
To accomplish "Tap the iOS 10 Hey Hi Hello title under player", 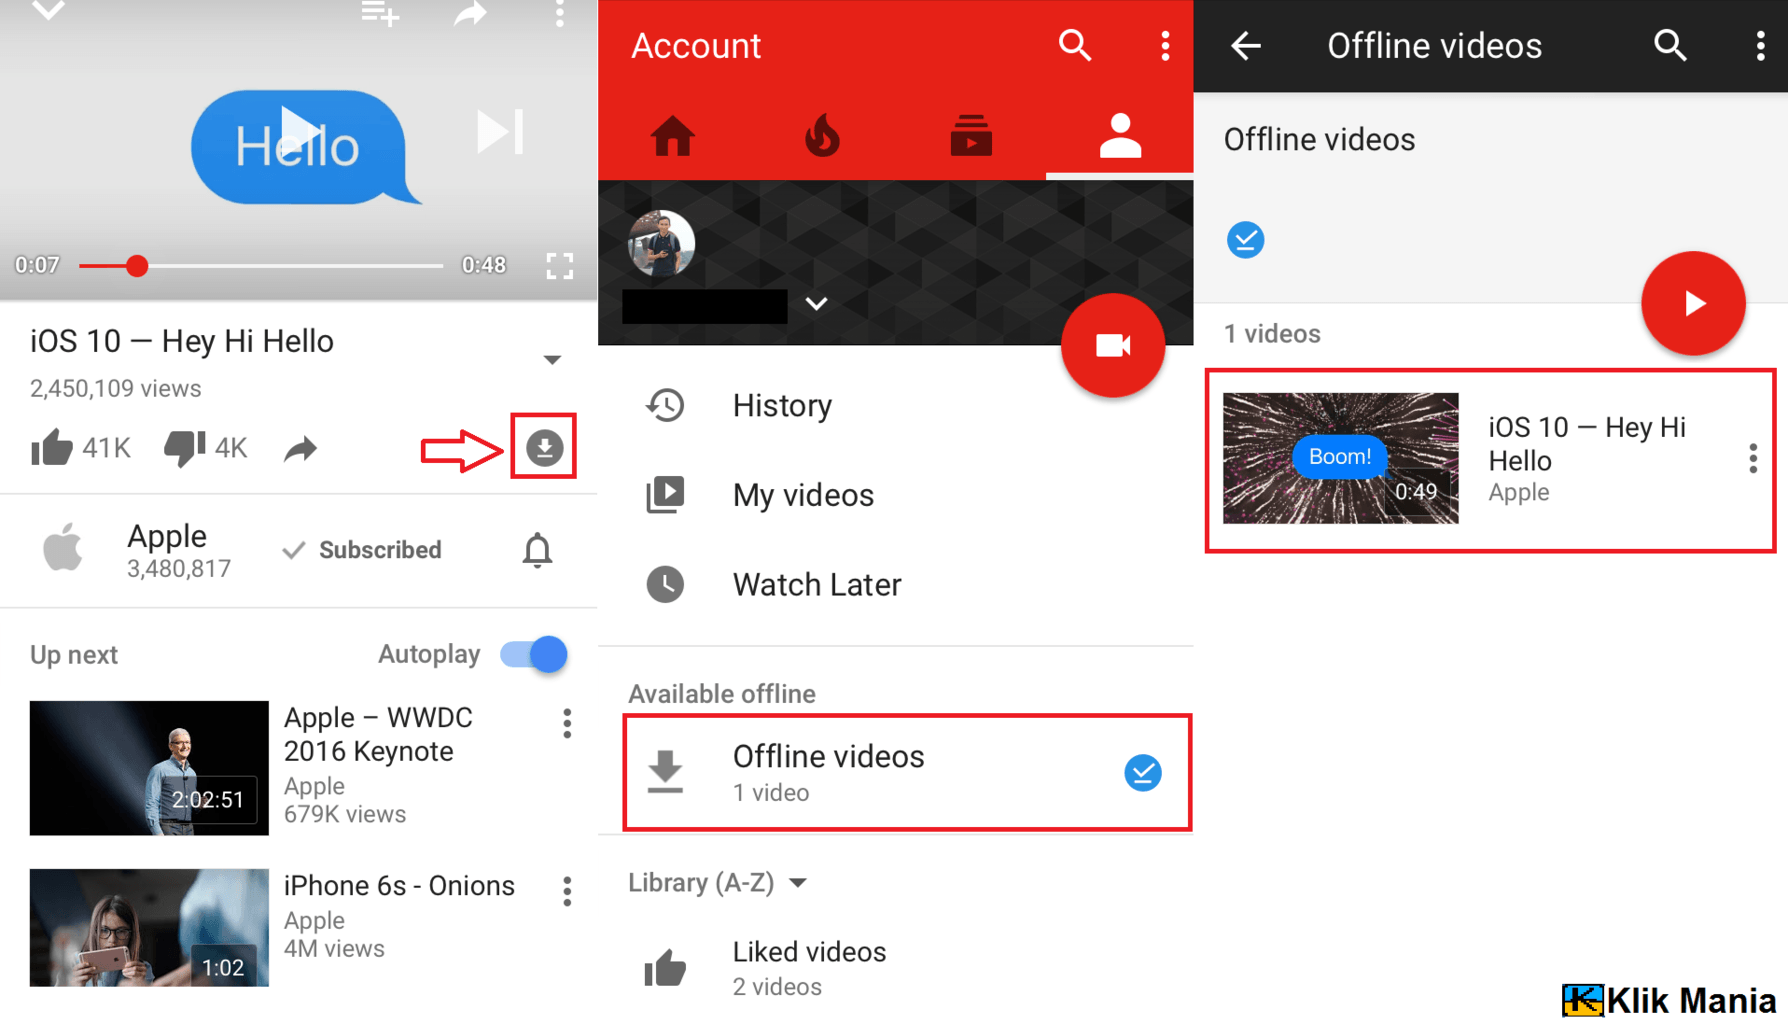I will tap(182, 341).
